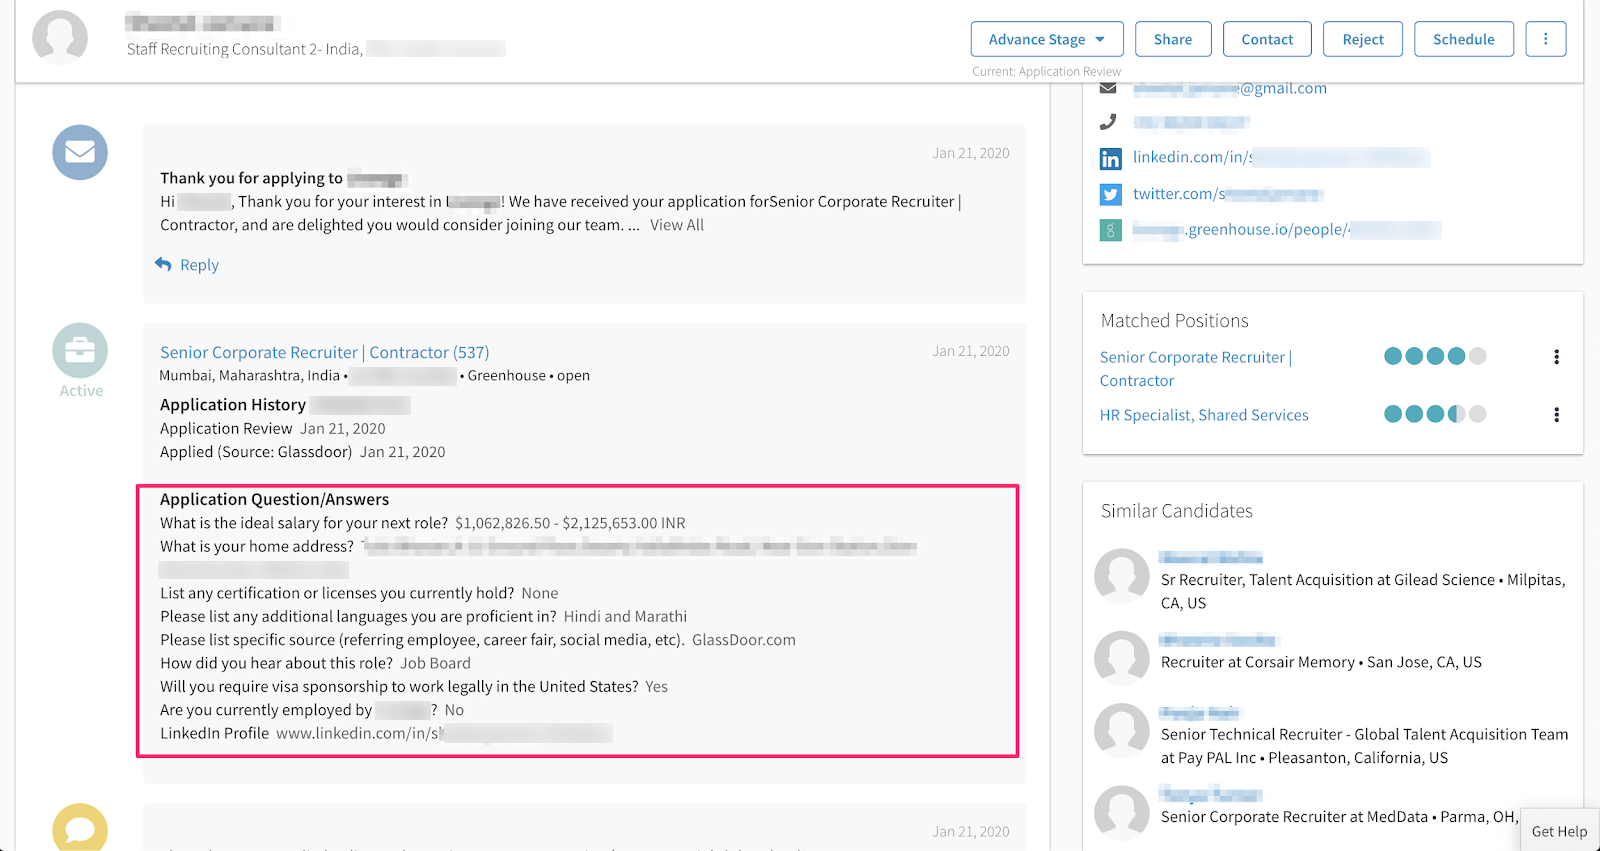Click the 'Current: Application Review' status text
1600x851 pixels.
click(x=1047, y=71)
